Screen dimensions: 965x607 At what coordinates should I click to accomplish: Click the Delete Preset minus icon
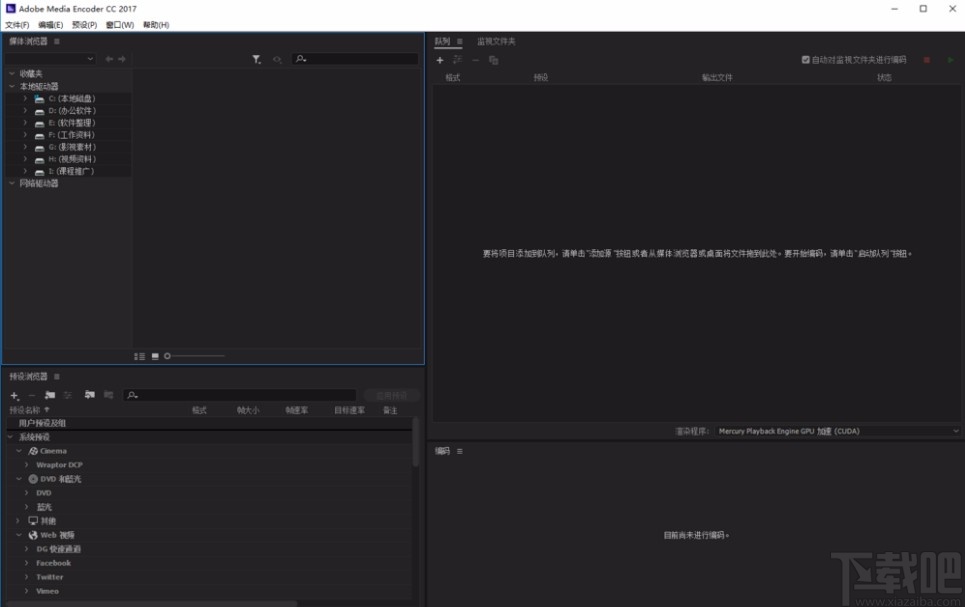coord(32,395)
